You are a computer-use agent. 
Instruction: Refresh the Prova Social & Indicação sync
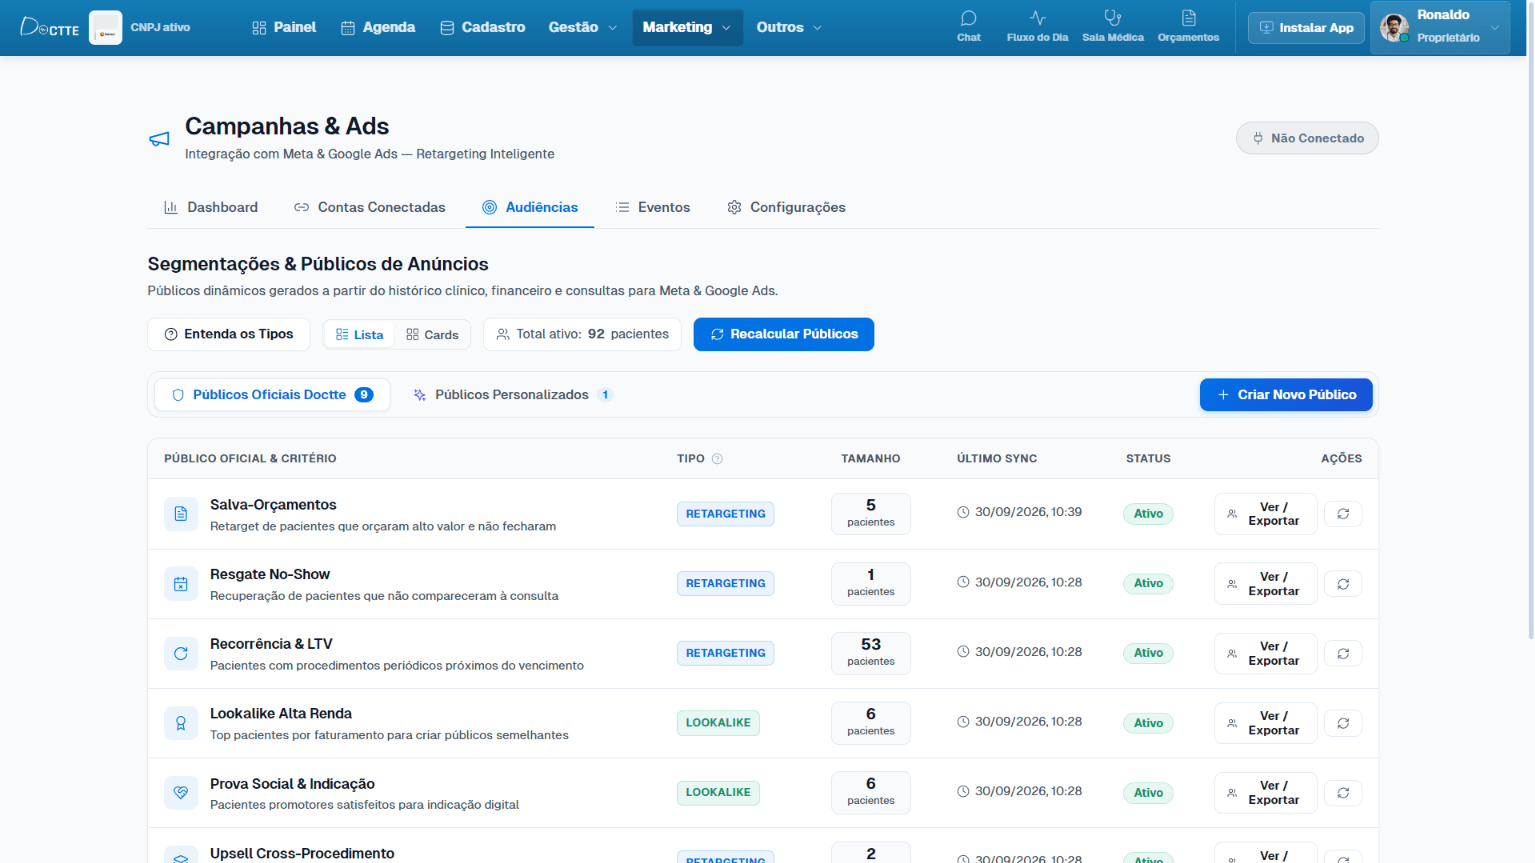click(1343, 793)
